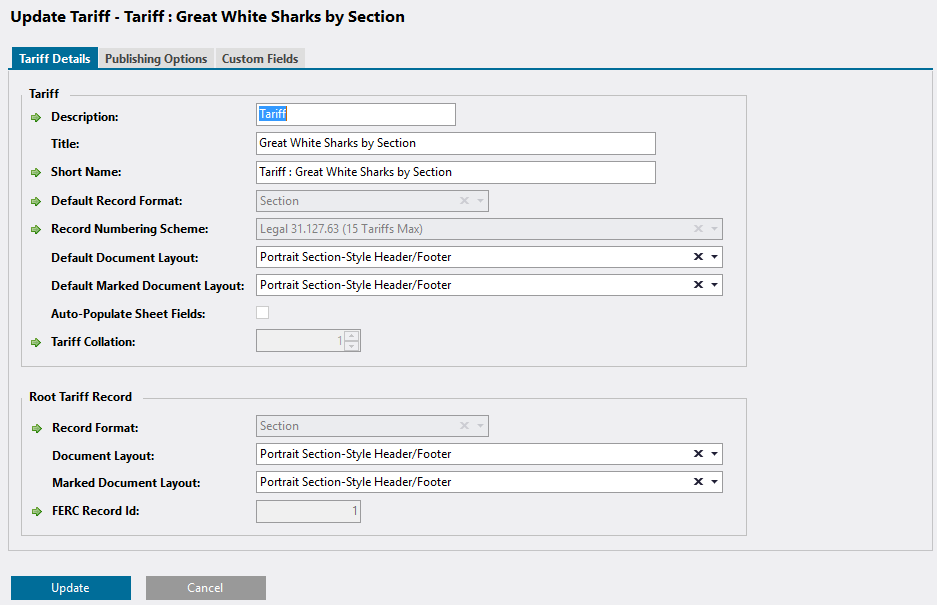Clear Root Marked Document Layout using X icon
937x605 pixels.
click(698, 482)
